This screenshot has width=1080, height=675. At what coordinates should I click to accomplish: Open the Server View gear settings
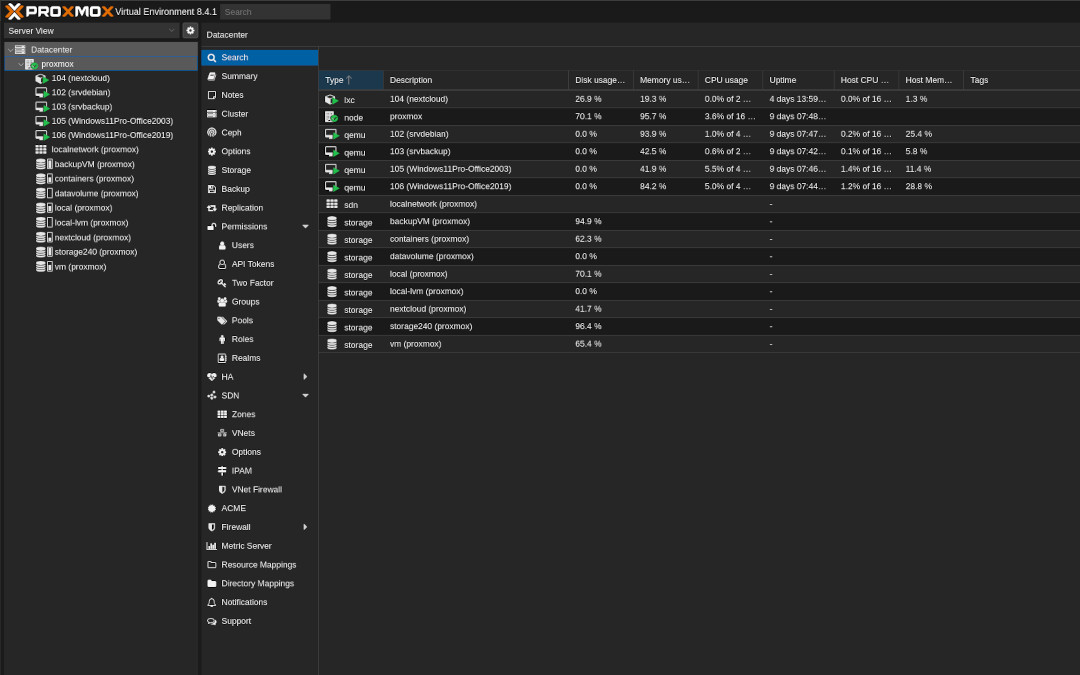coord(191,30)
